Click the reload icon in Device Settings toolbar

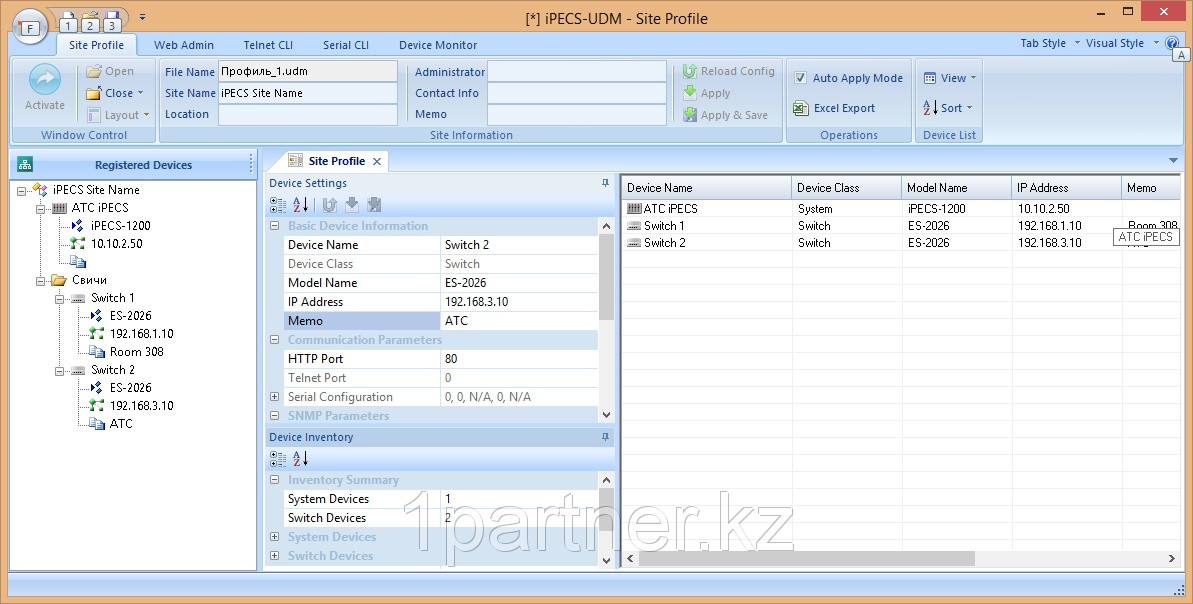coord(329,205)
